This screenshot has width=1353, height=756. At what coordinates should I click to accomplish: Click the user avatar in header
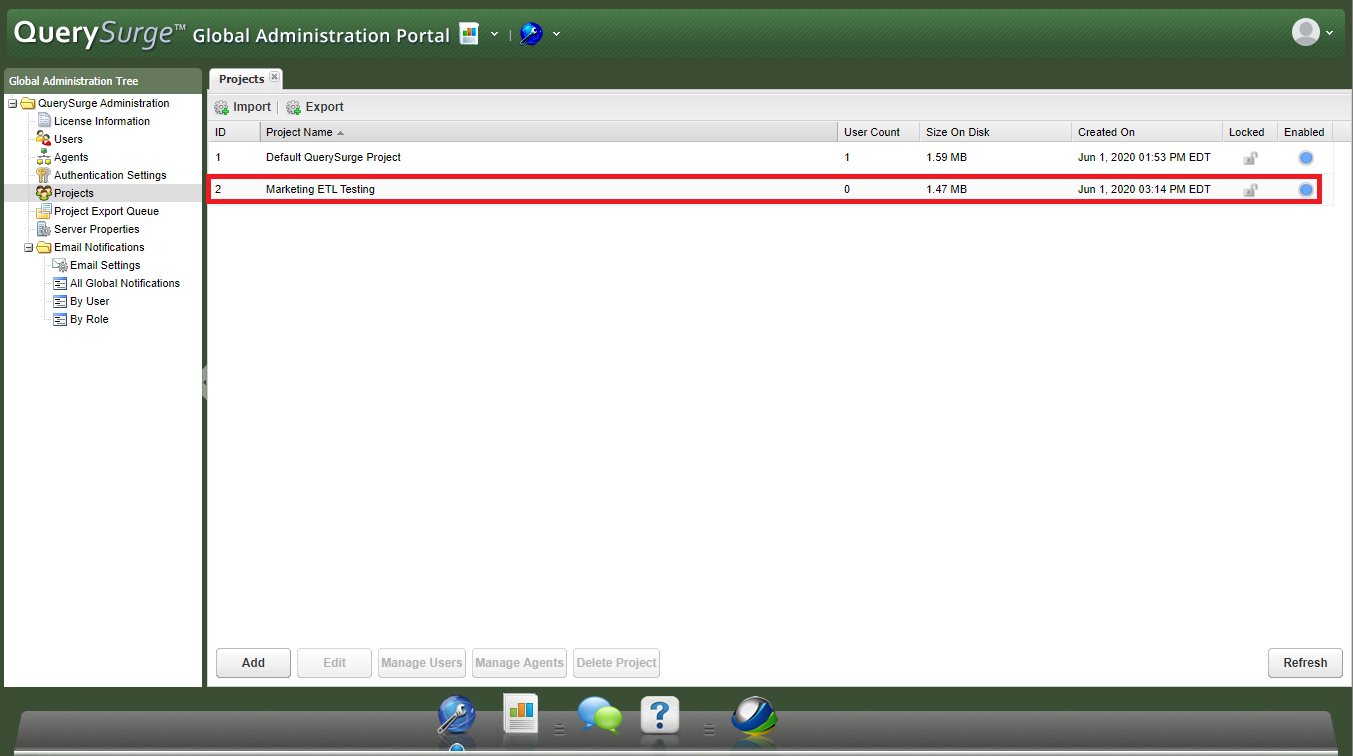coord(1305,32)
